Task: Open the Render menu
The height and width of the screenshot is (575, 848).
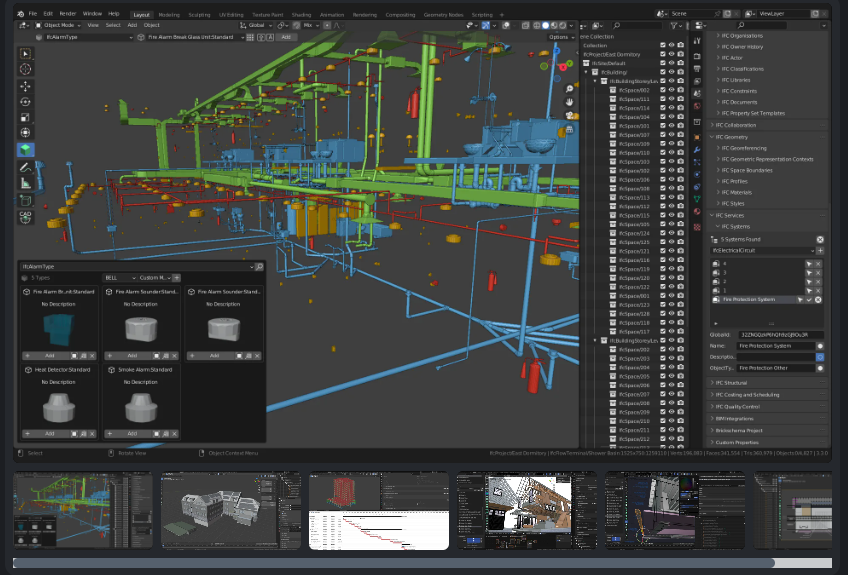Action: point(68,14)
